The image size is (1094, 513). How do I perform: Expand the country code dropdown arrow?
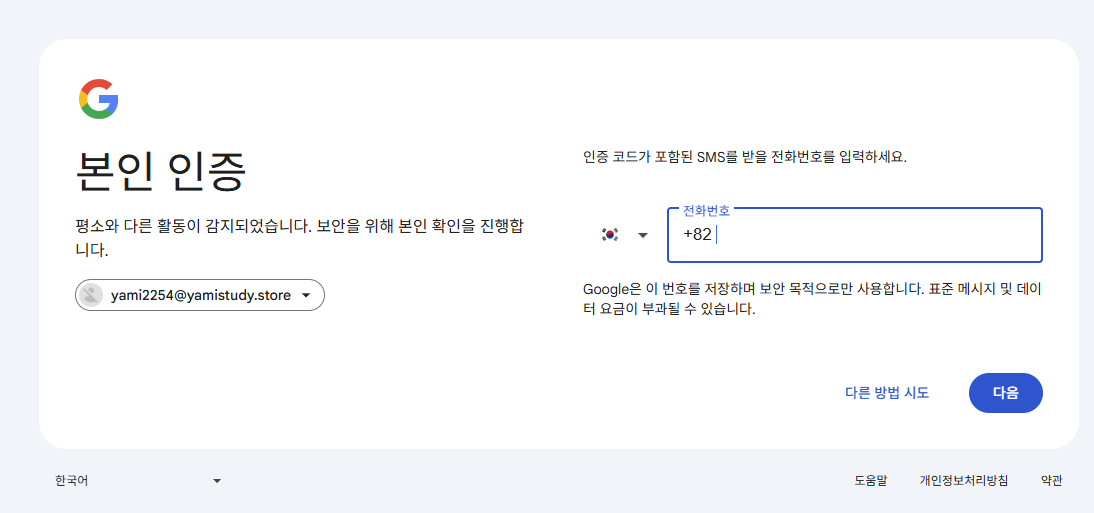(x=643, y=236)
